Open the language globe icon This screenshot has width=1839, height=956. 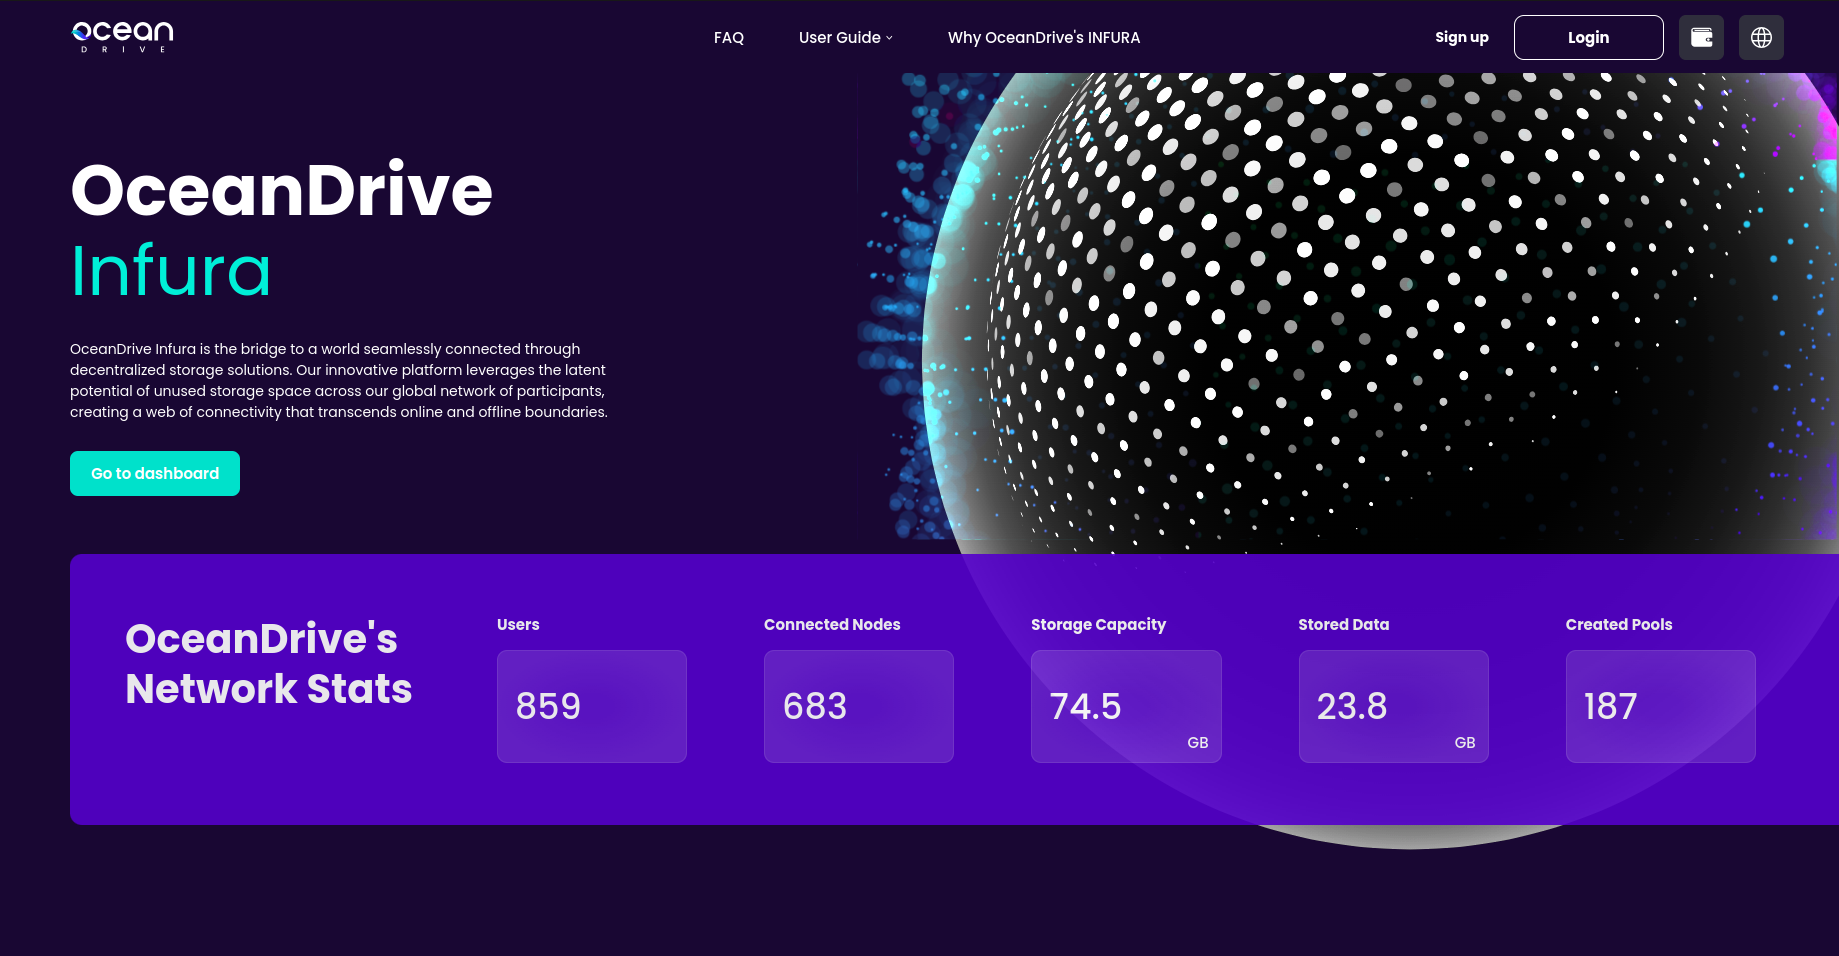[x=1761, y=37]
